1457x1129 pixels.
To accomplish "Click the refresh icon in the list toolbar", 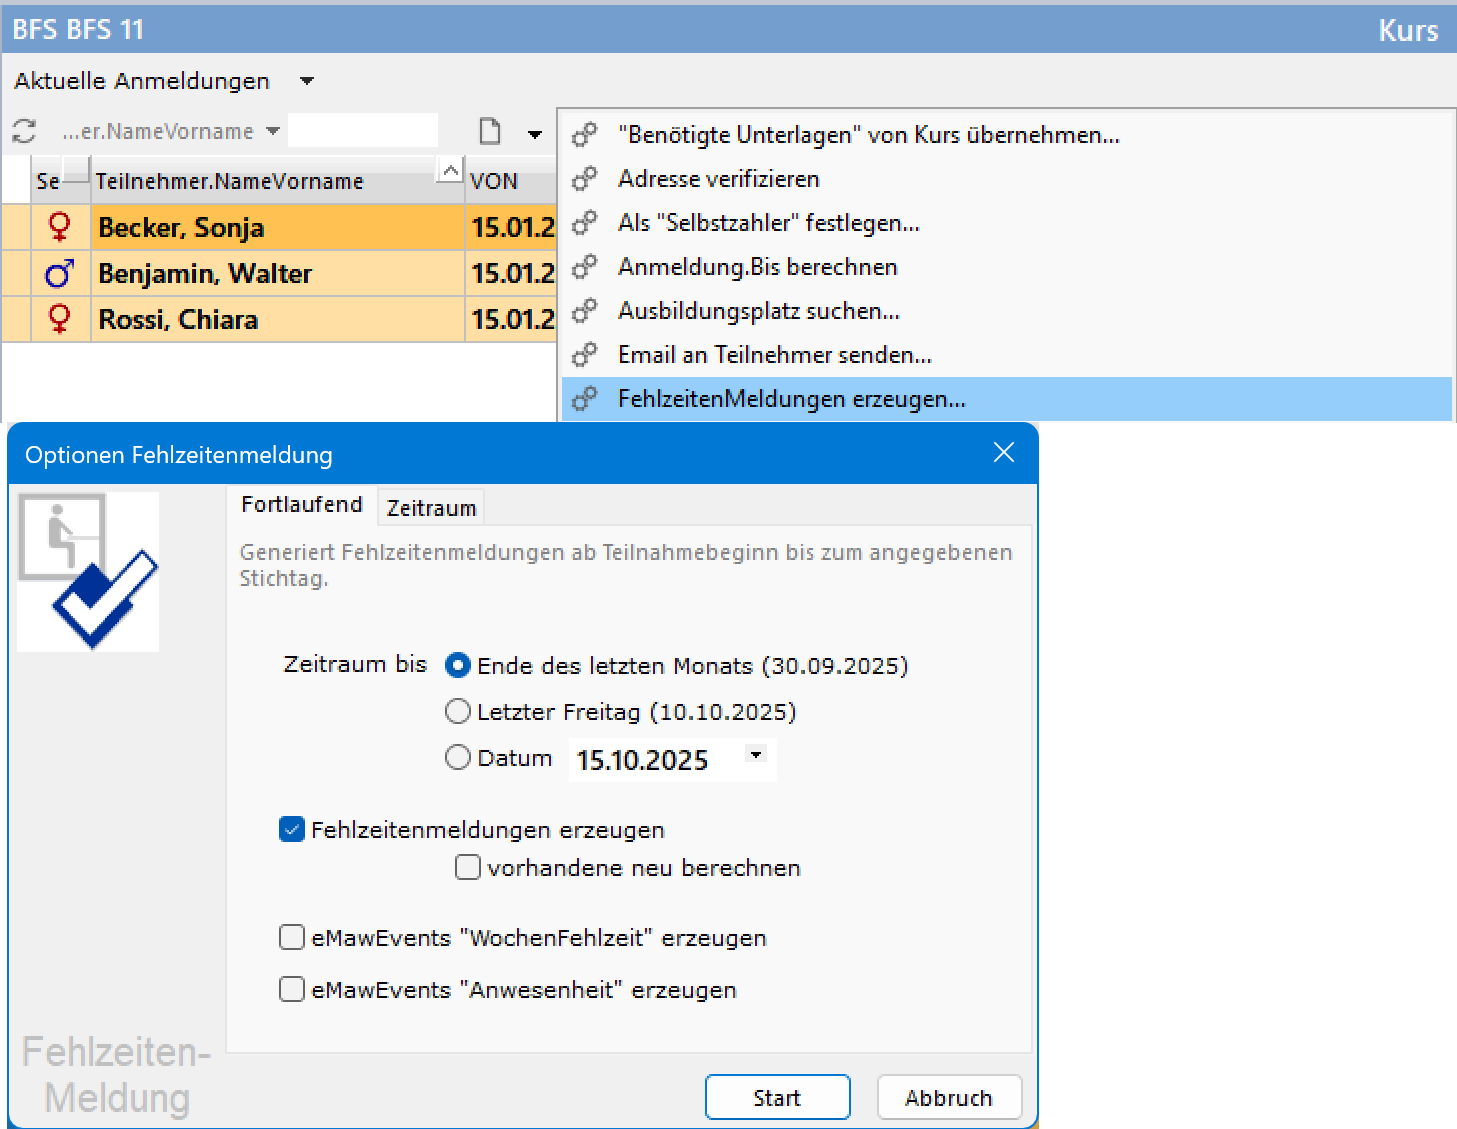I will [x=24, y=131].
